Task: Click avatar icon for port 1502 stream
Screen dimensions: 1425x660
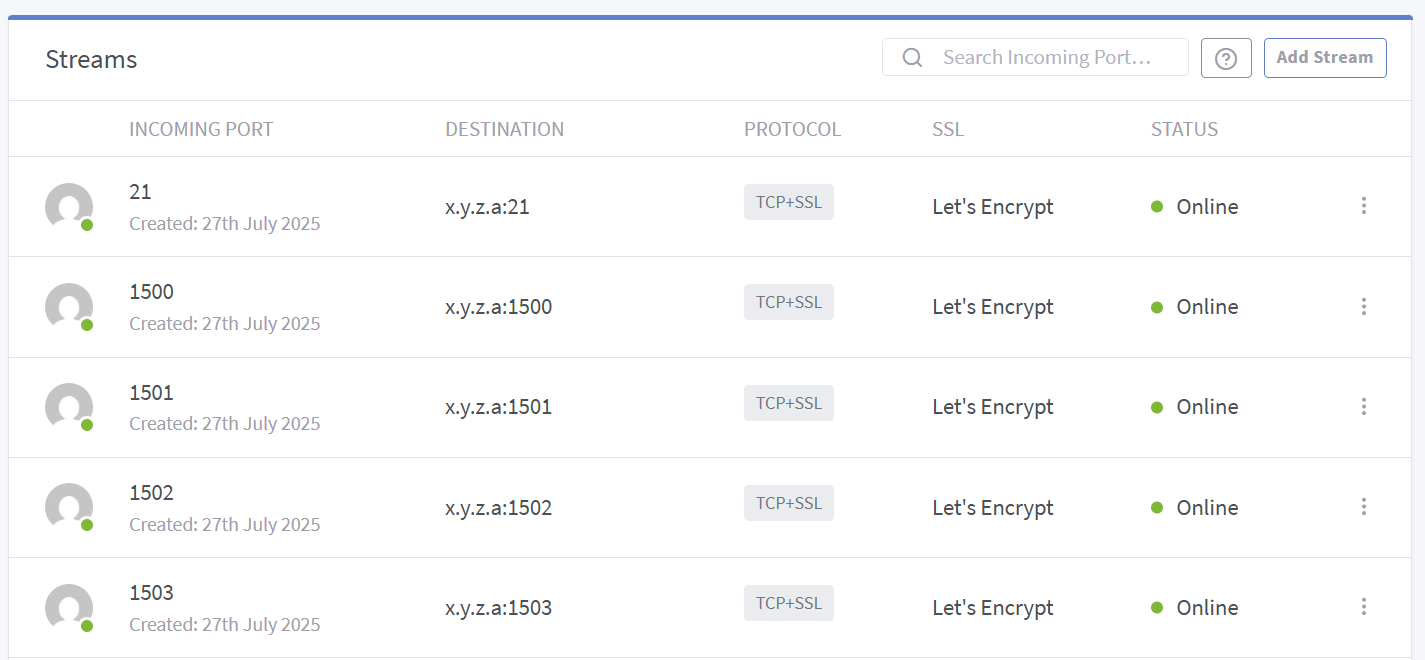Action: pyautogui.click(x=69, y=507)
